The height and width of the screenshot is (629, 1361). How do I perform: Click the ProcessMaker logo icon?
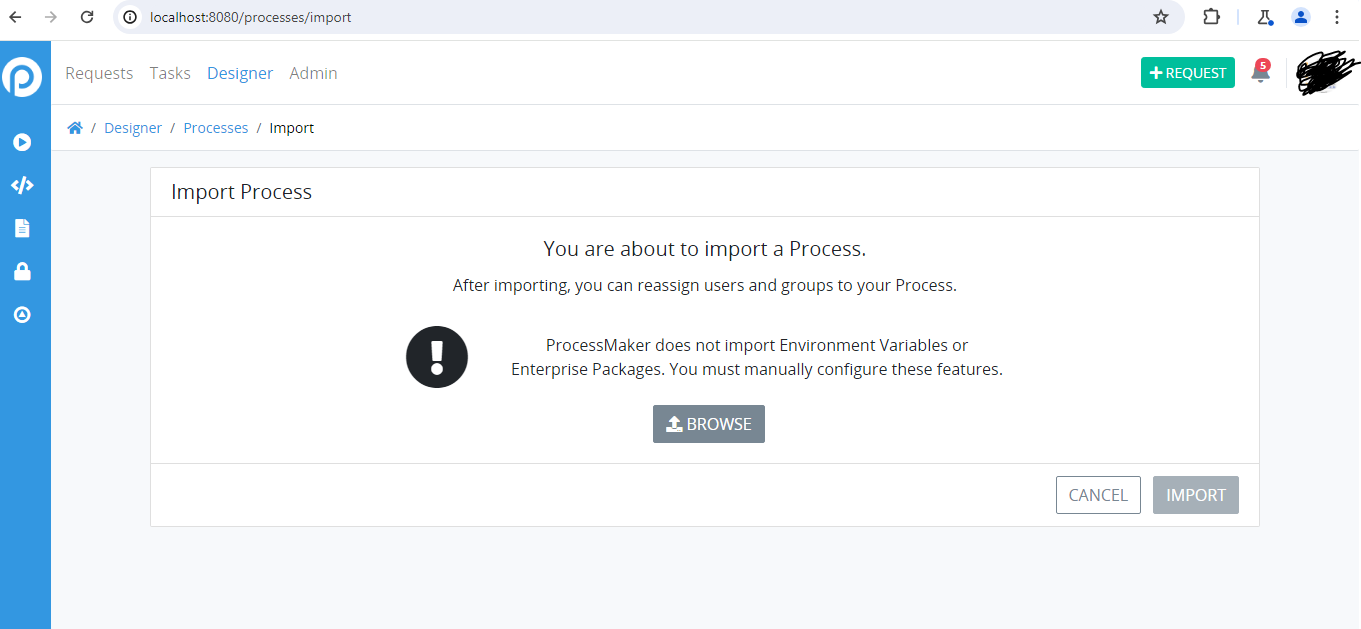click(x=22, y=77)
